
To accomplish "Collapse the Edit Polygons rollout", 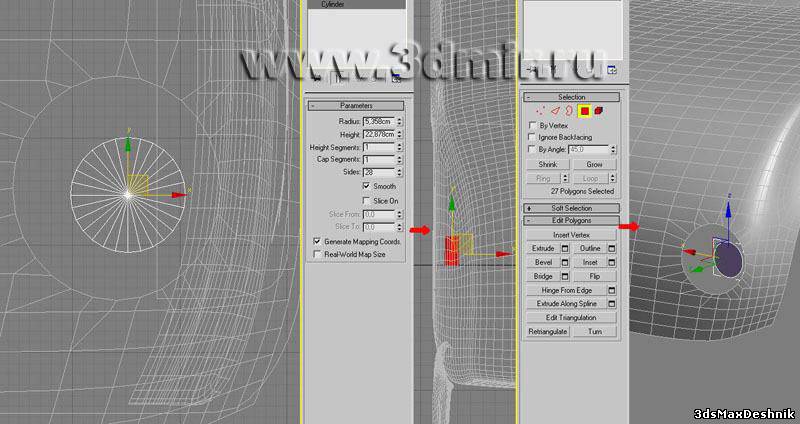I will point(572,220).
